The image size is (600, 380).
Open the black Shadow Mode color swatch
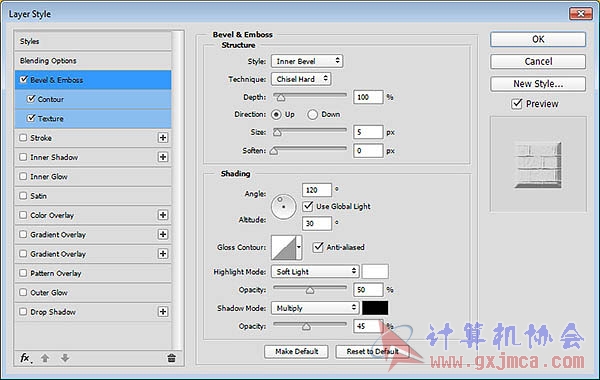(x=375, y=308)
